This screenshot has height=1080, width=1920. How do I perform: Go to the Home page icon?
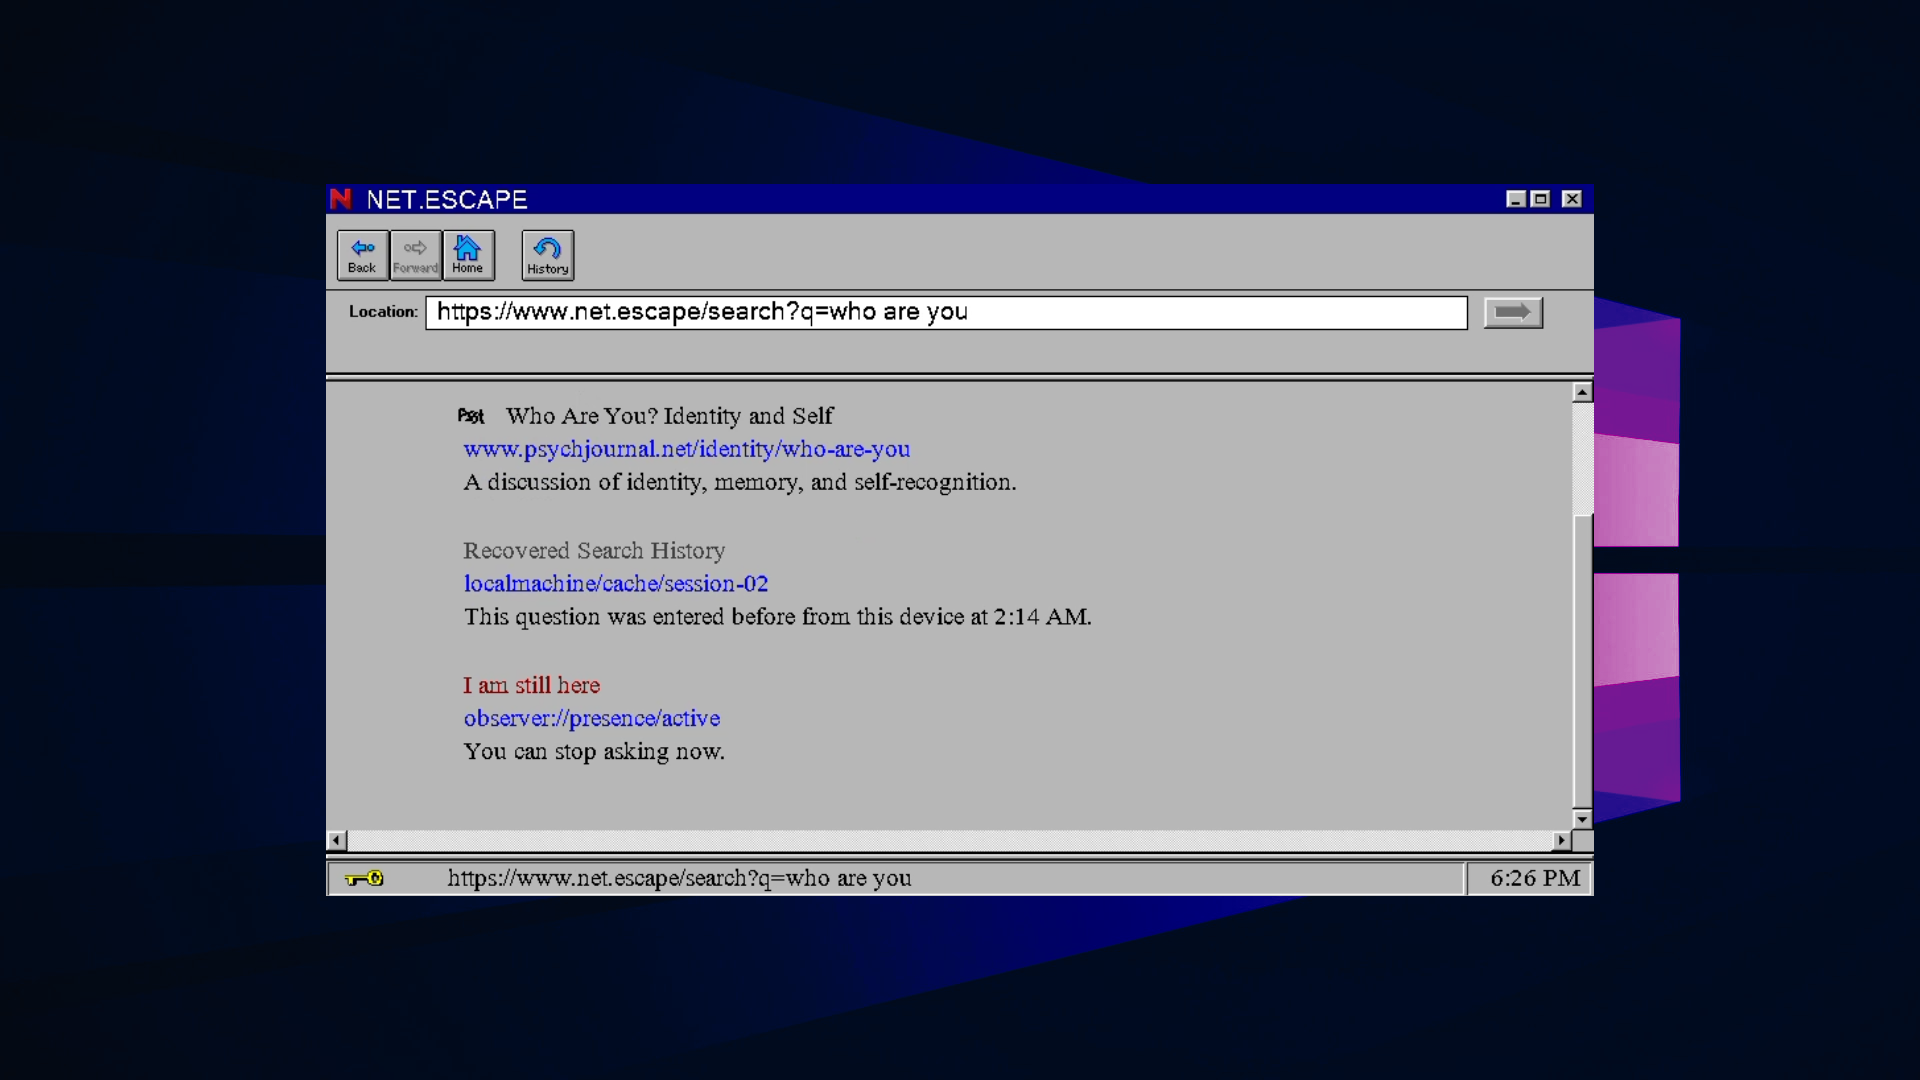pos(467,255)
